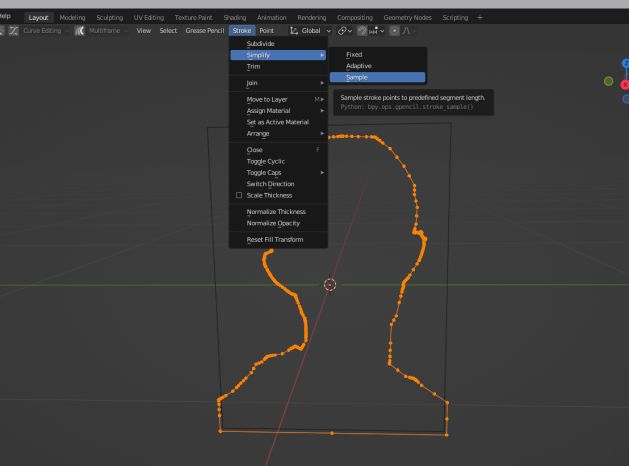Open the pivot point link icon menu
The image size is (629, 466).
[345, 30]
